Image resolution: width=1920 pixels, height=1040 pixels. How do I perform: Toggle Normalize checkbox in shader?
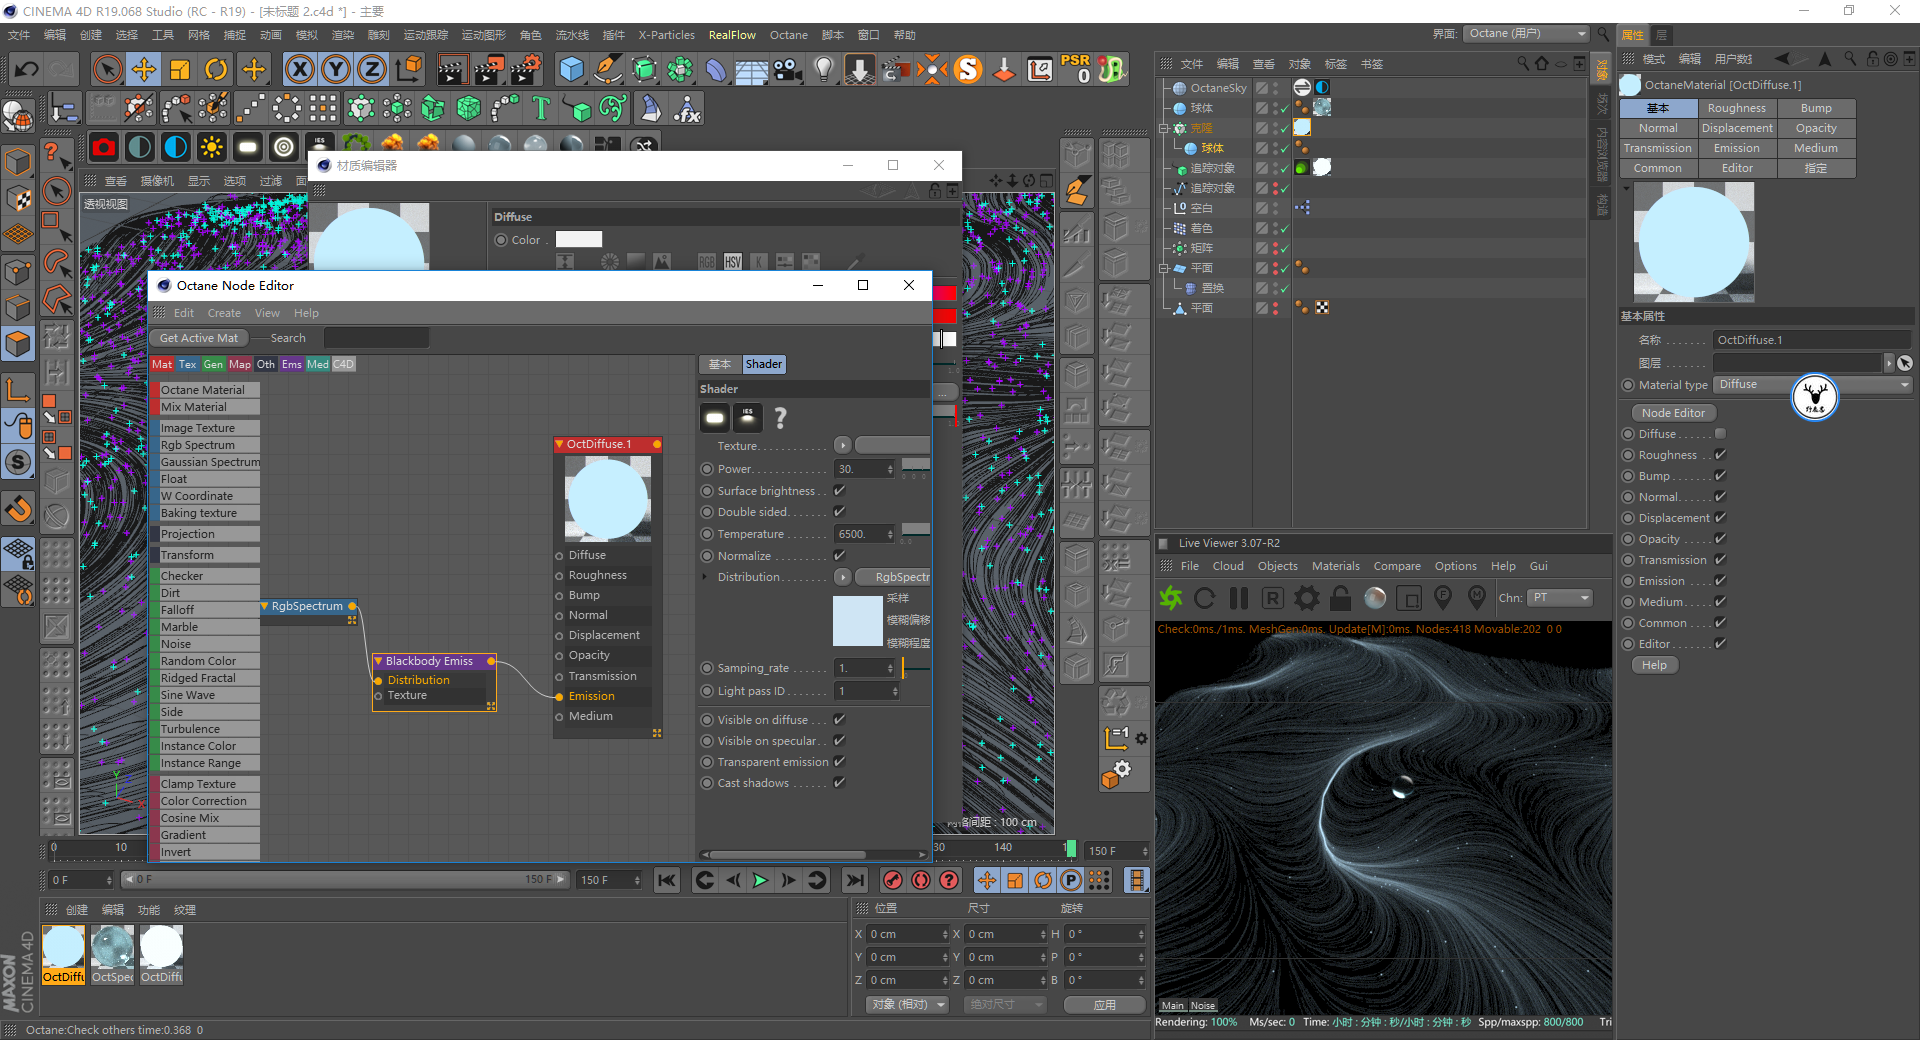tap(840, 556)
